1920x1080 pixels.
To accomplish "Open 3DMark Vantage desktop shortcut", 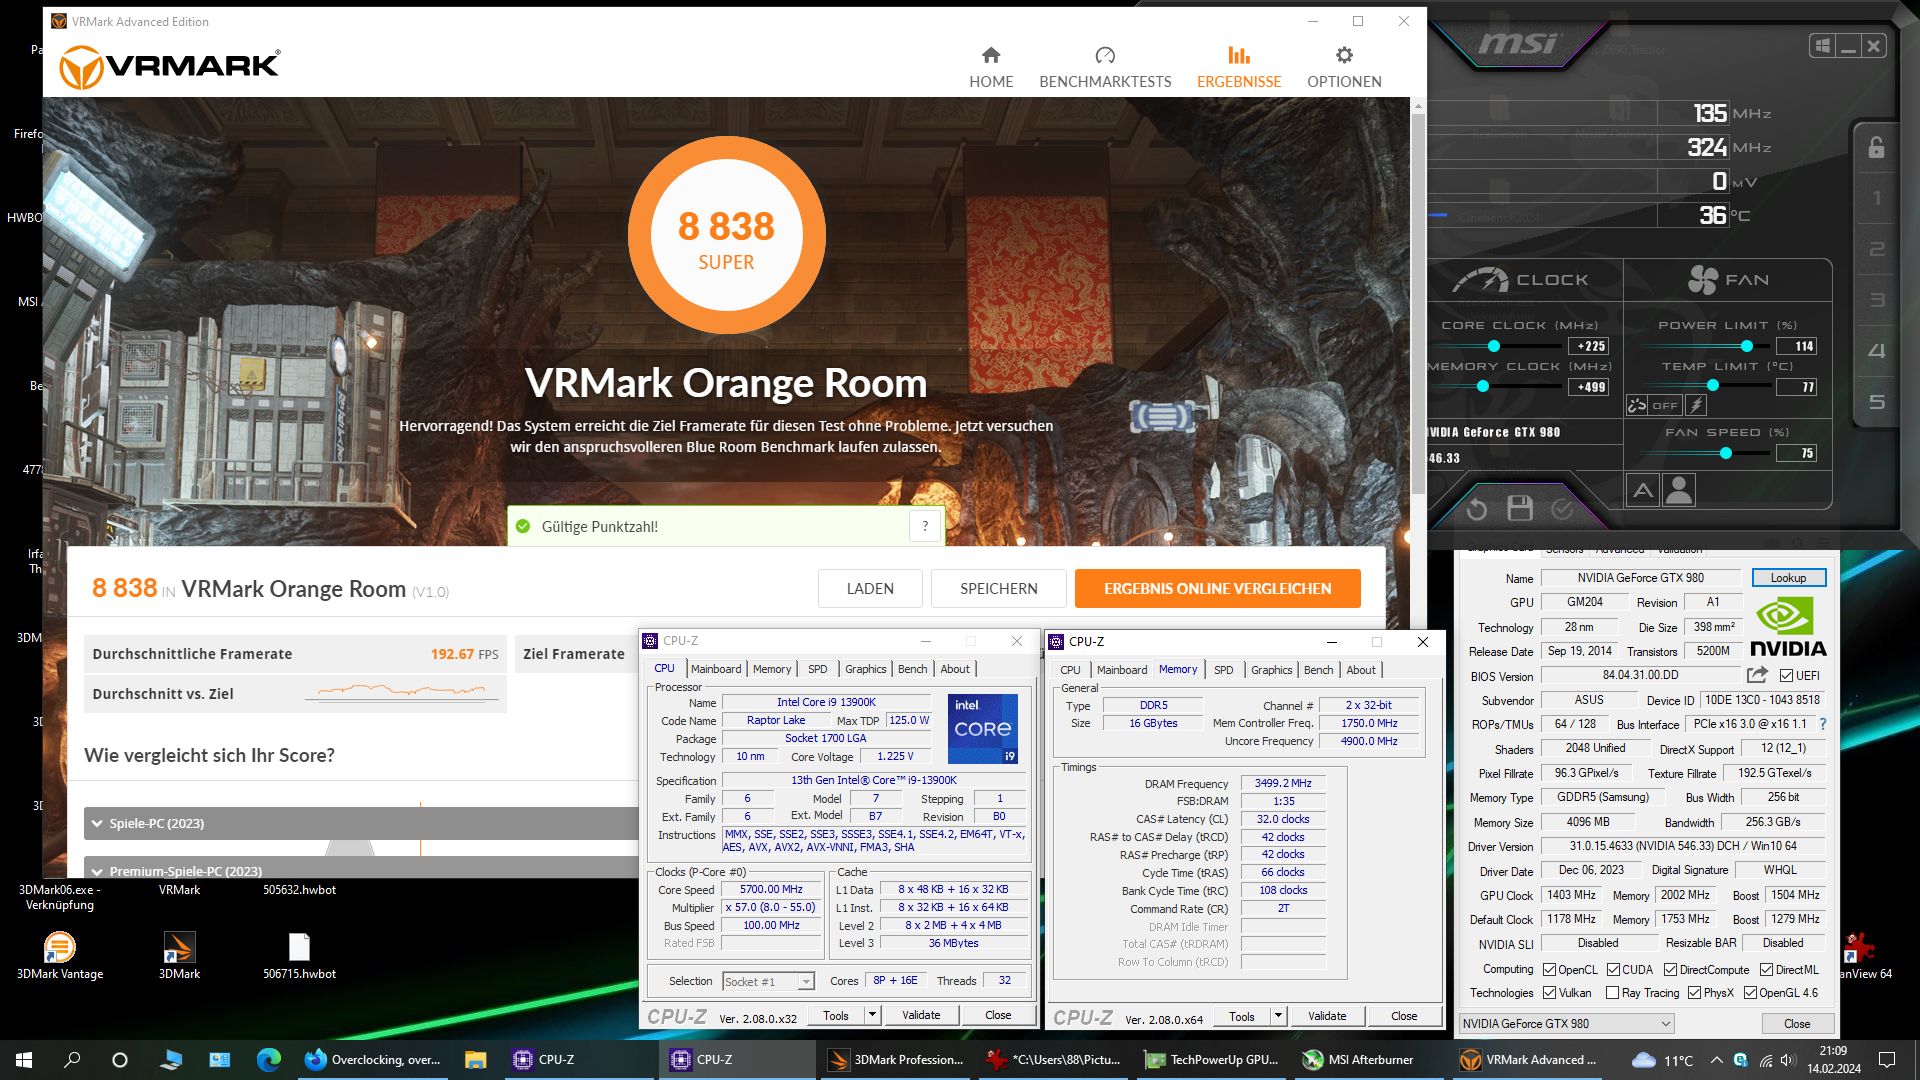I will click(60, 955).
